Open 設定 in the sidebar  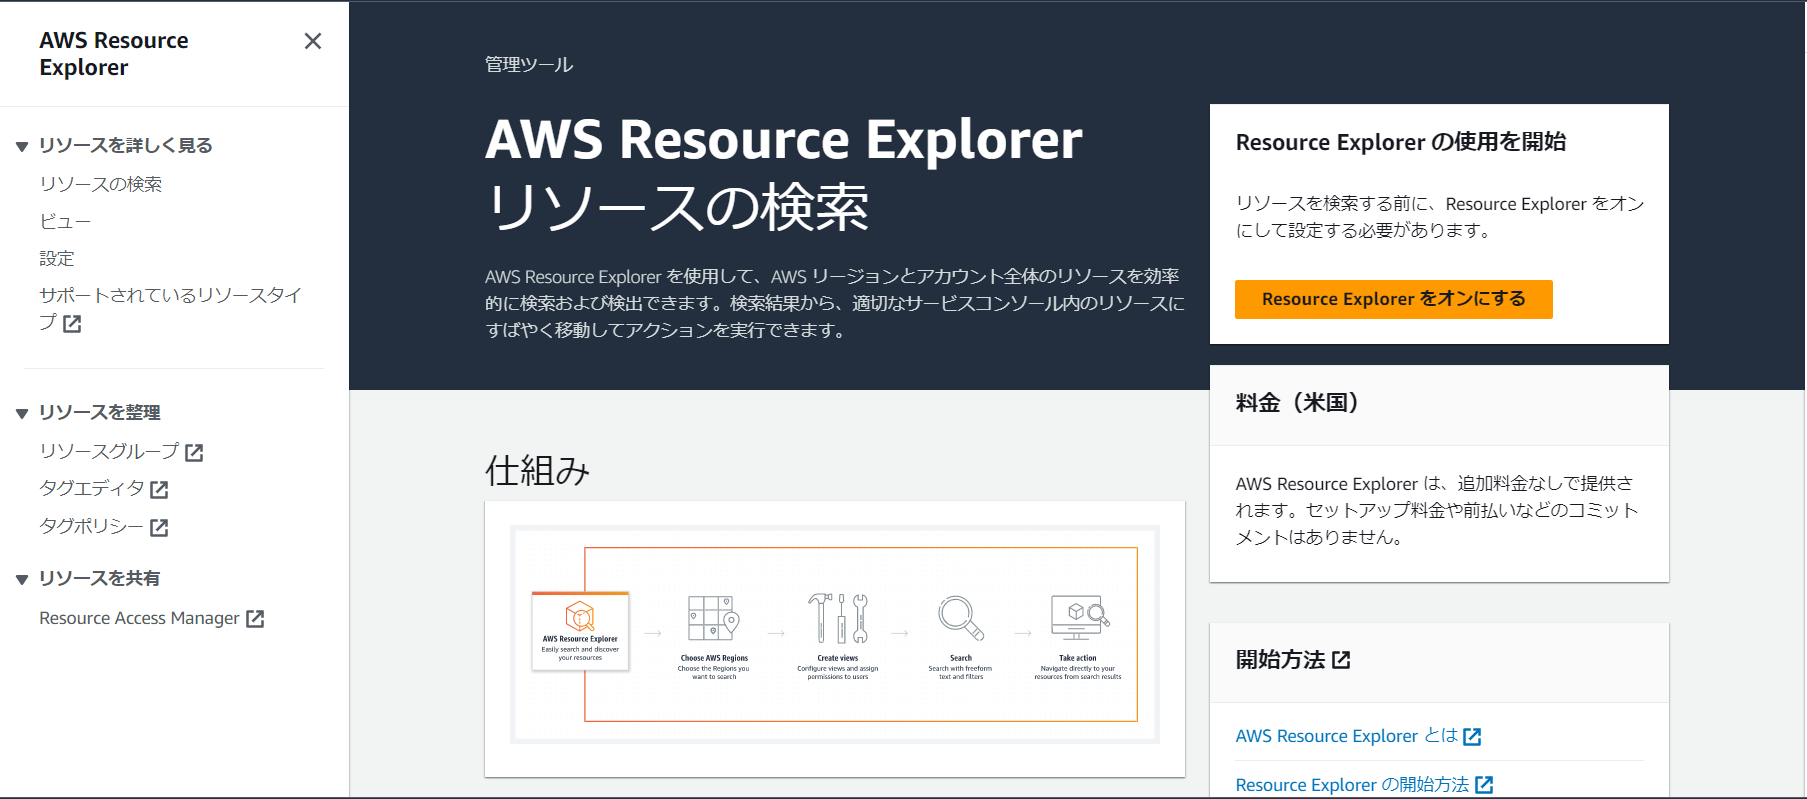coord(57,258)
